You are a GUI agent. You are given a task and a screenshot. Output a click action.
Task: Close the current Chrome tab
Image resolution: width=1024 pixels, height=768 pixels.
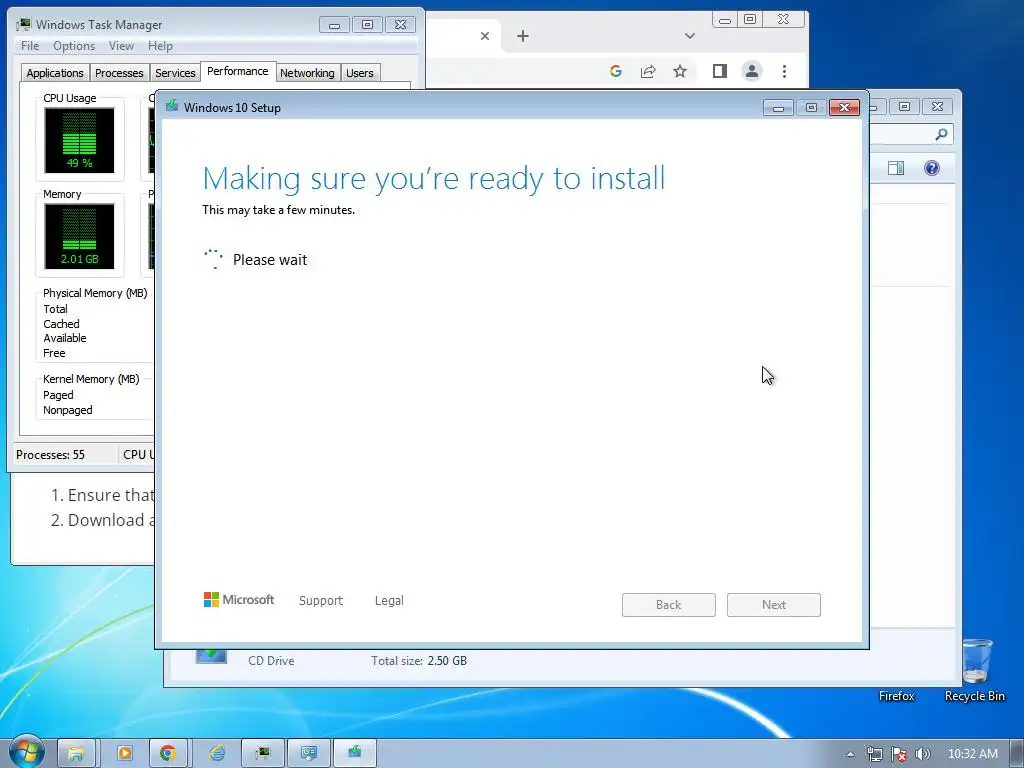click(485, 36)
